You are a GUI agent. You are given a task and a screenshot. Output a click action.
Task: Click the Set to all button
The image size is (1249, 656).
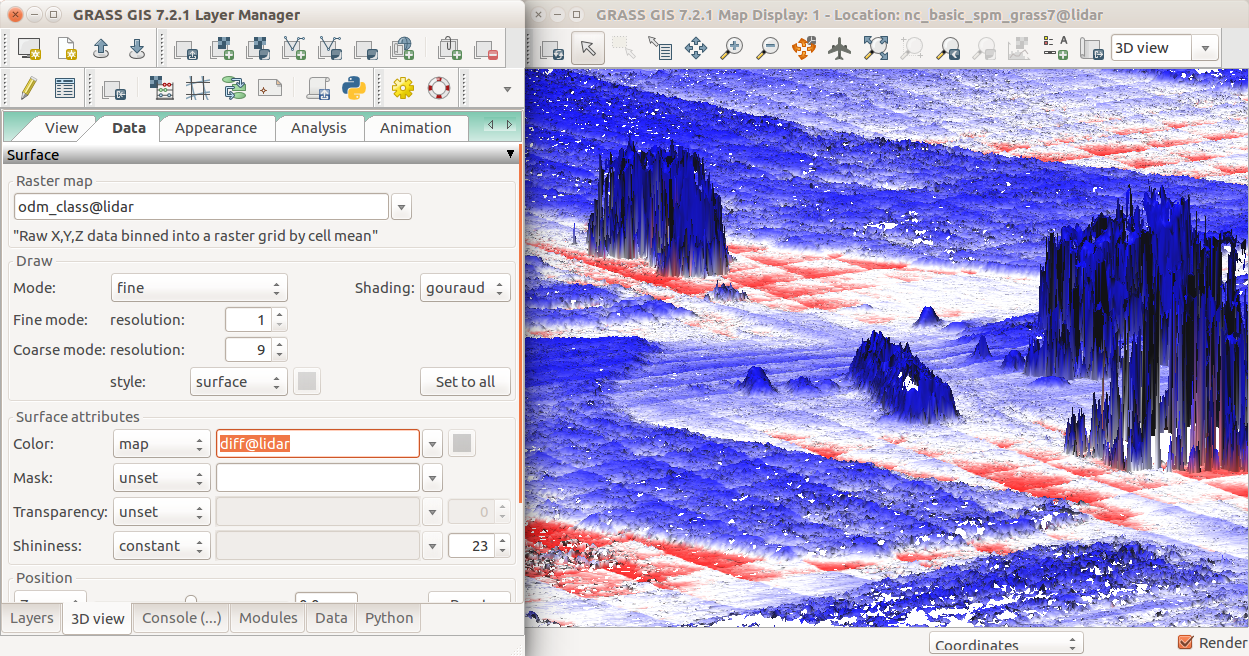tap(465, 382)
